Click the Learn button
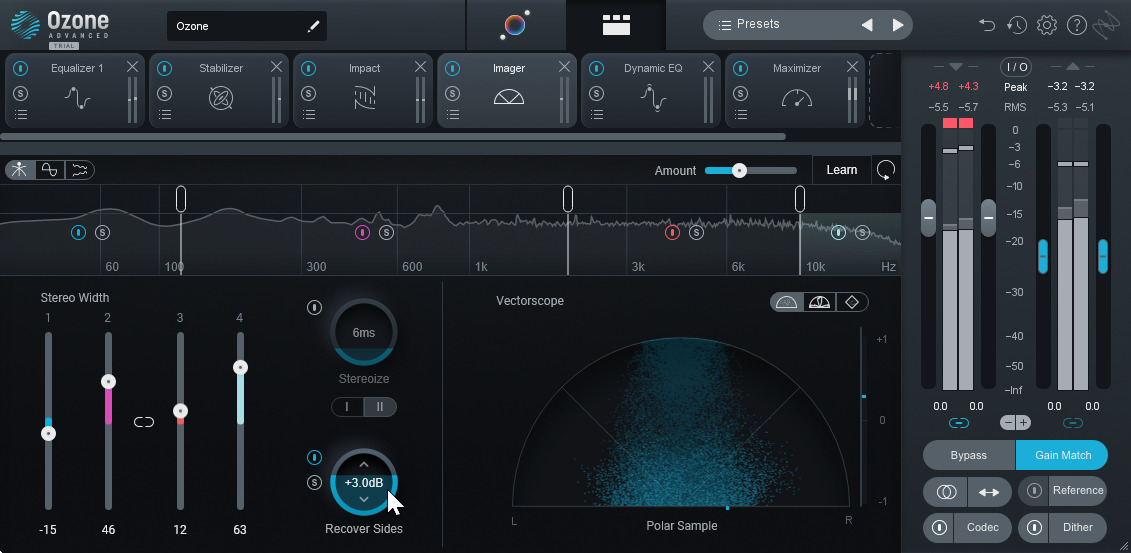The image size is (1131, 553). (842, 170)
